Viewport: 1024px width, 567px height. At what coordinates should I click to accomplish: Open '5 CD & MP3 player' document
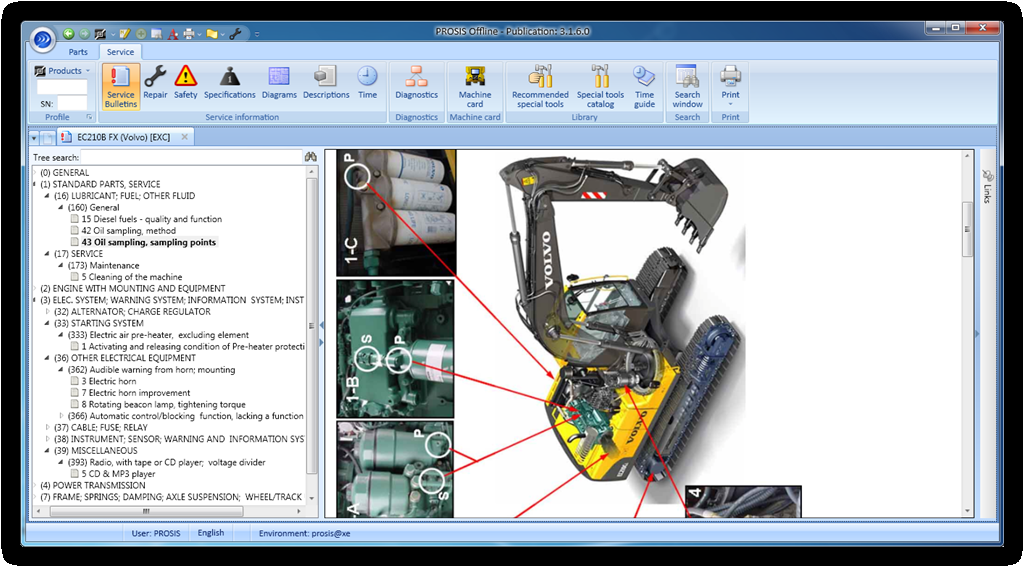tap(118, 474)
